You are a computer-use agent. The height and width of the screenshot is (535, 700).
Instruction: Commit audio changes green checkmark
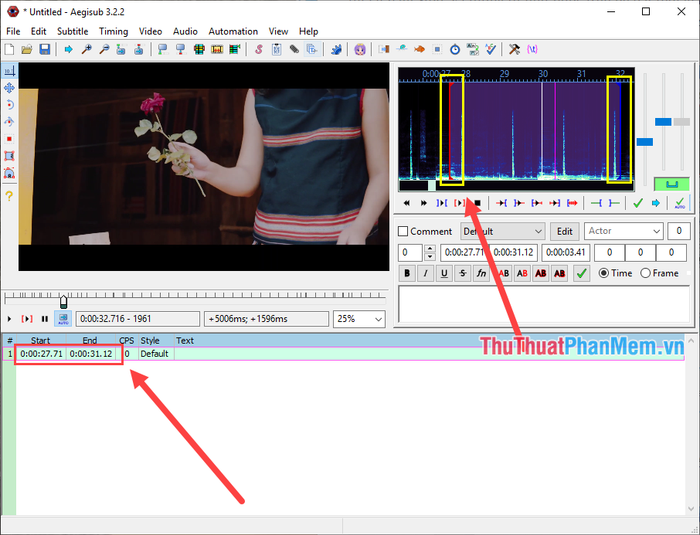coord(638,203)
